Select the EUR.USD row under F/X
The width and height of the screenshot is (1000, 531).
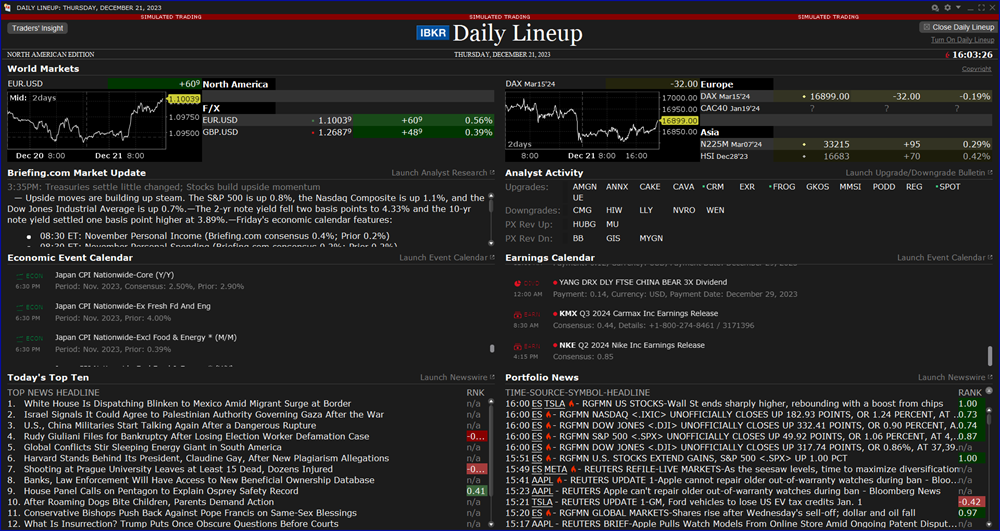coord(348,120)
